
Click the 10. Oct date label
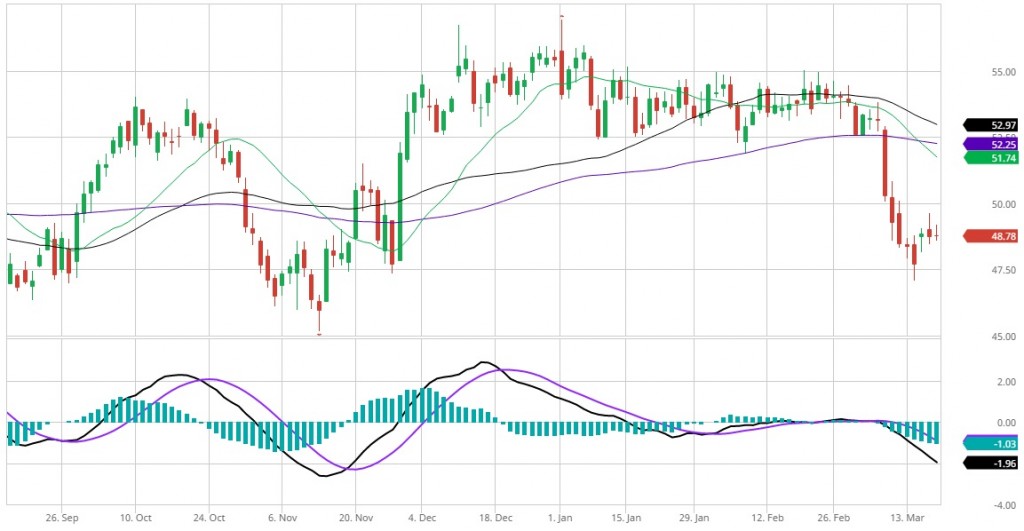[x=135, y=517]
